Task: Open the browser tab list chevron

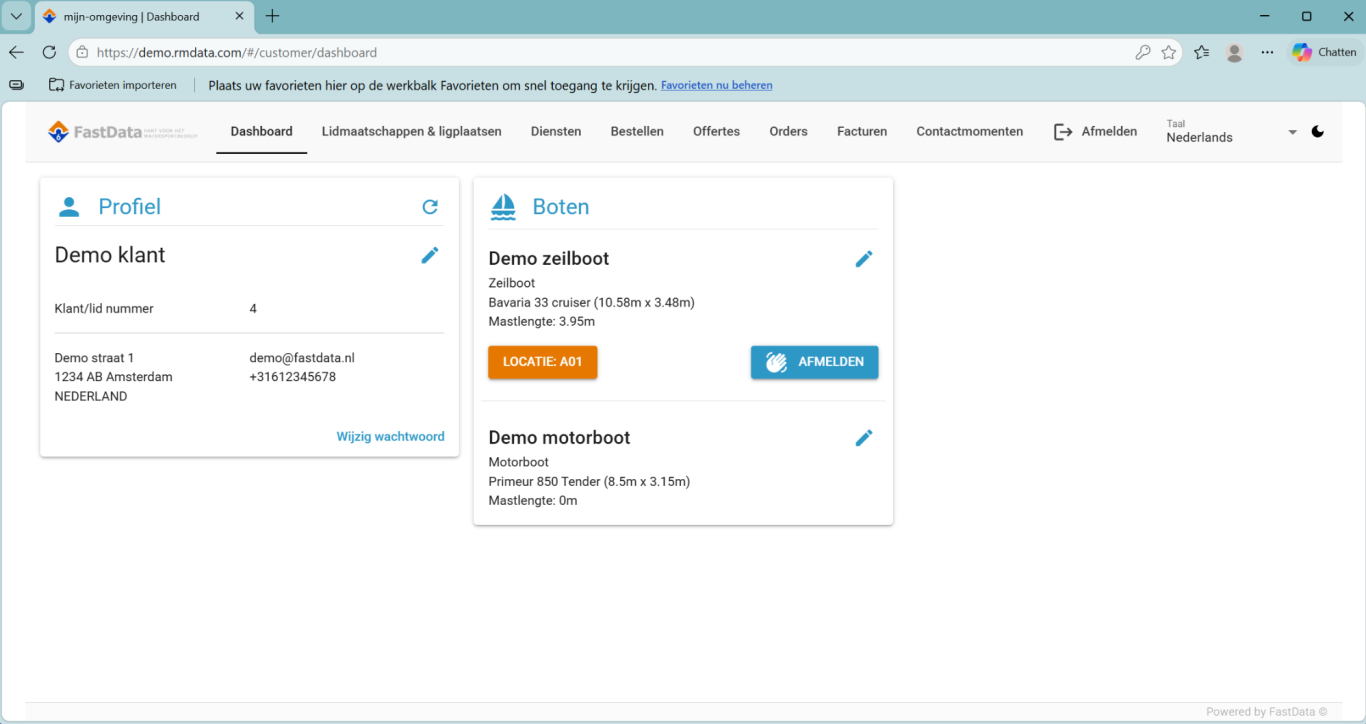Action: (x=16, y=16)
